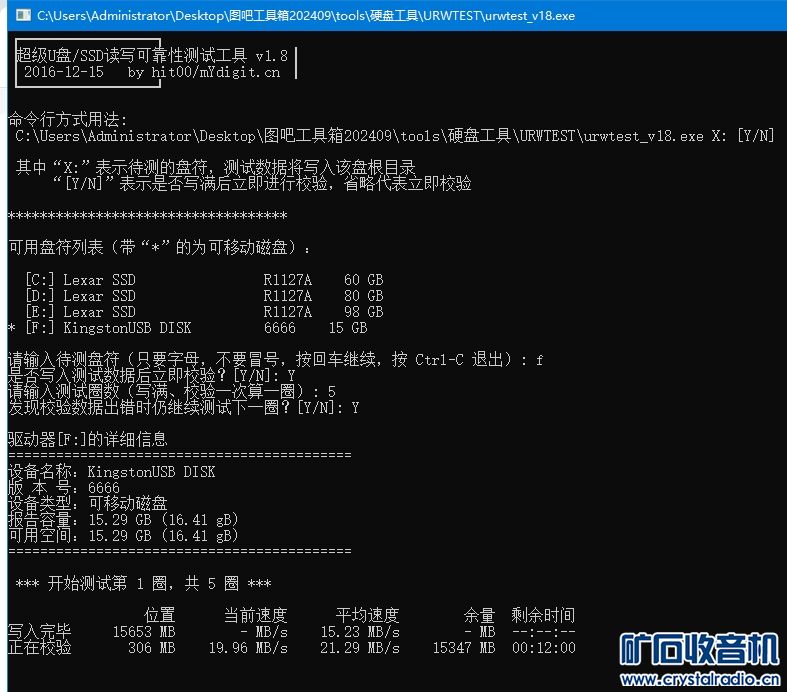Click the '设备类型: 可移动磁盘' line
The width and height of the screenshot is (787, 692).
[88, 504]
